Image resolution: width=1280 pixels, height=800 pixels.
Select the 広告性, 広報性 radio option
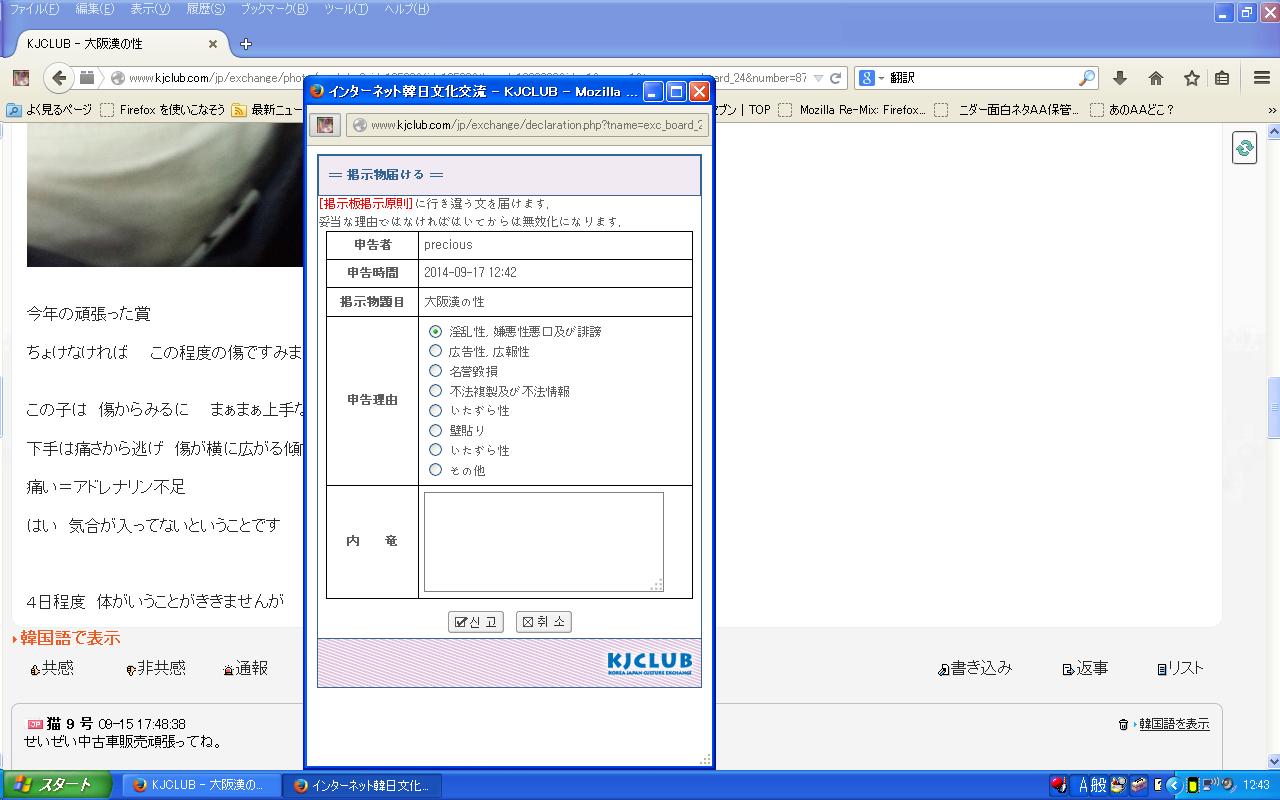435,351
